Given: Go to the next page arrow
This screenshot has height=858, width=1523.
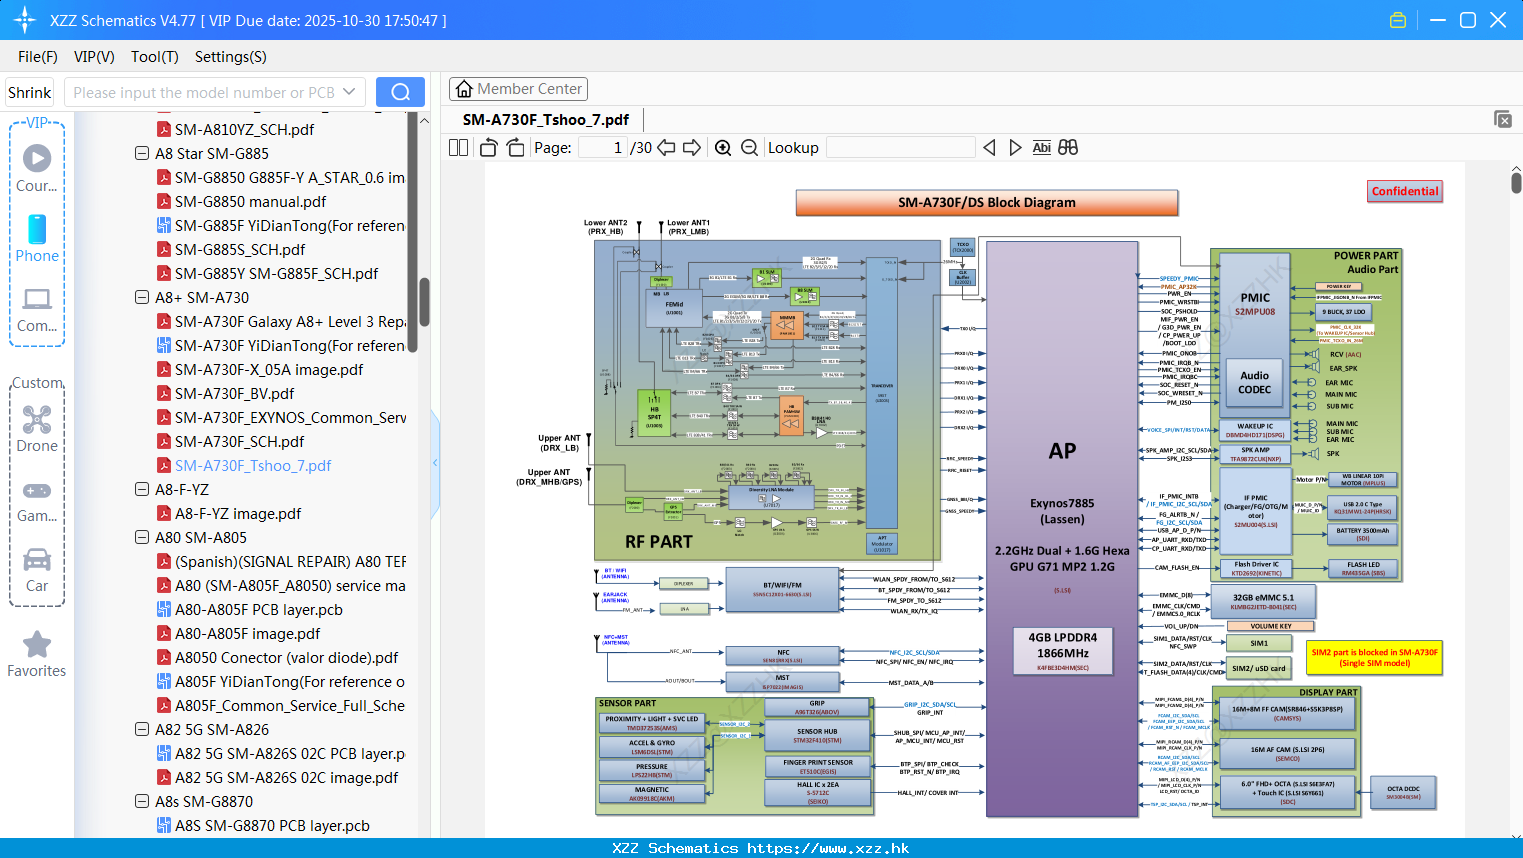Looking at the screenshot, I should pyautogui.click(x=692, y=148).
